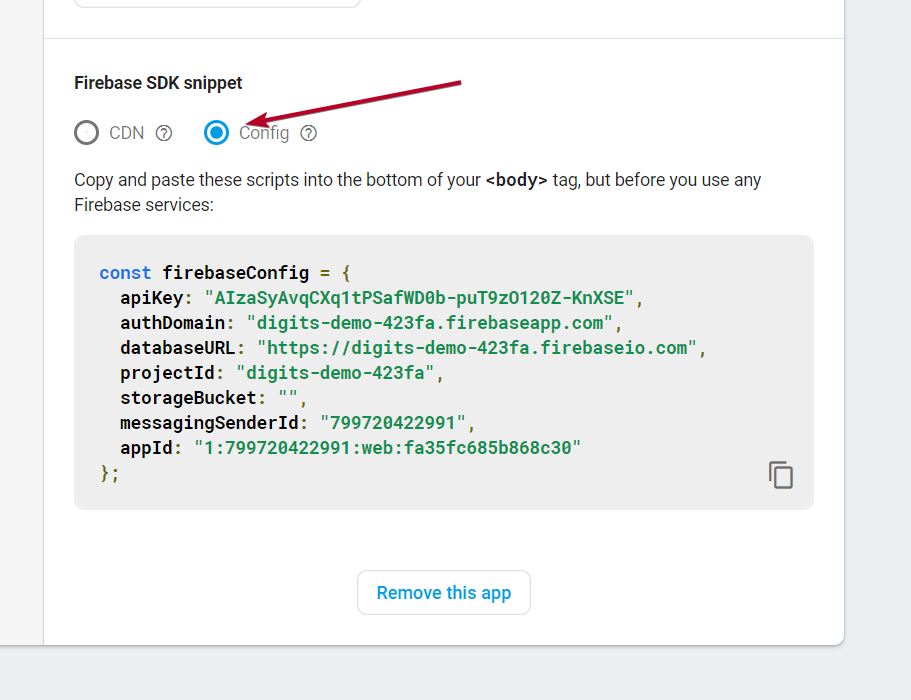Click the authDomain value in code
The width and height of the screenshot is (911, 700).
434,323
